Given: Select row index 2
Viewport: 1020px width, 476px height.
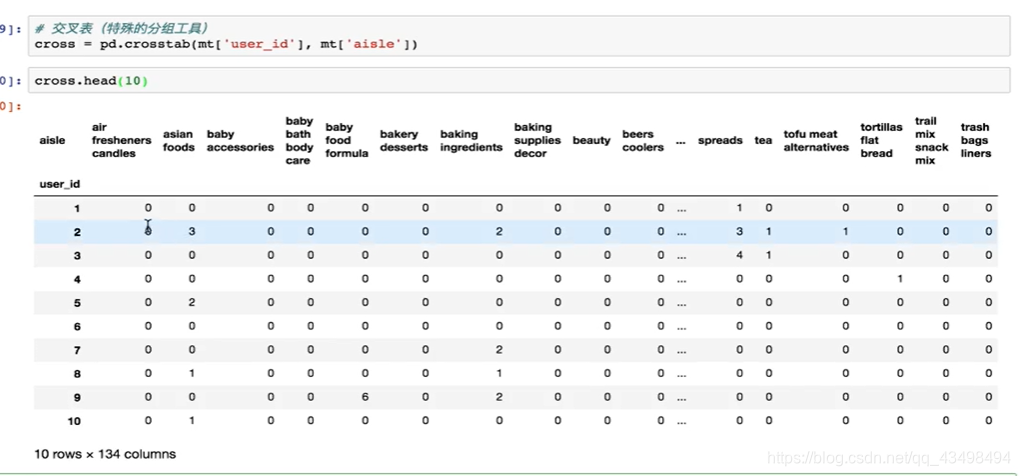Looking at the screenshot, I should click(77, 232).
